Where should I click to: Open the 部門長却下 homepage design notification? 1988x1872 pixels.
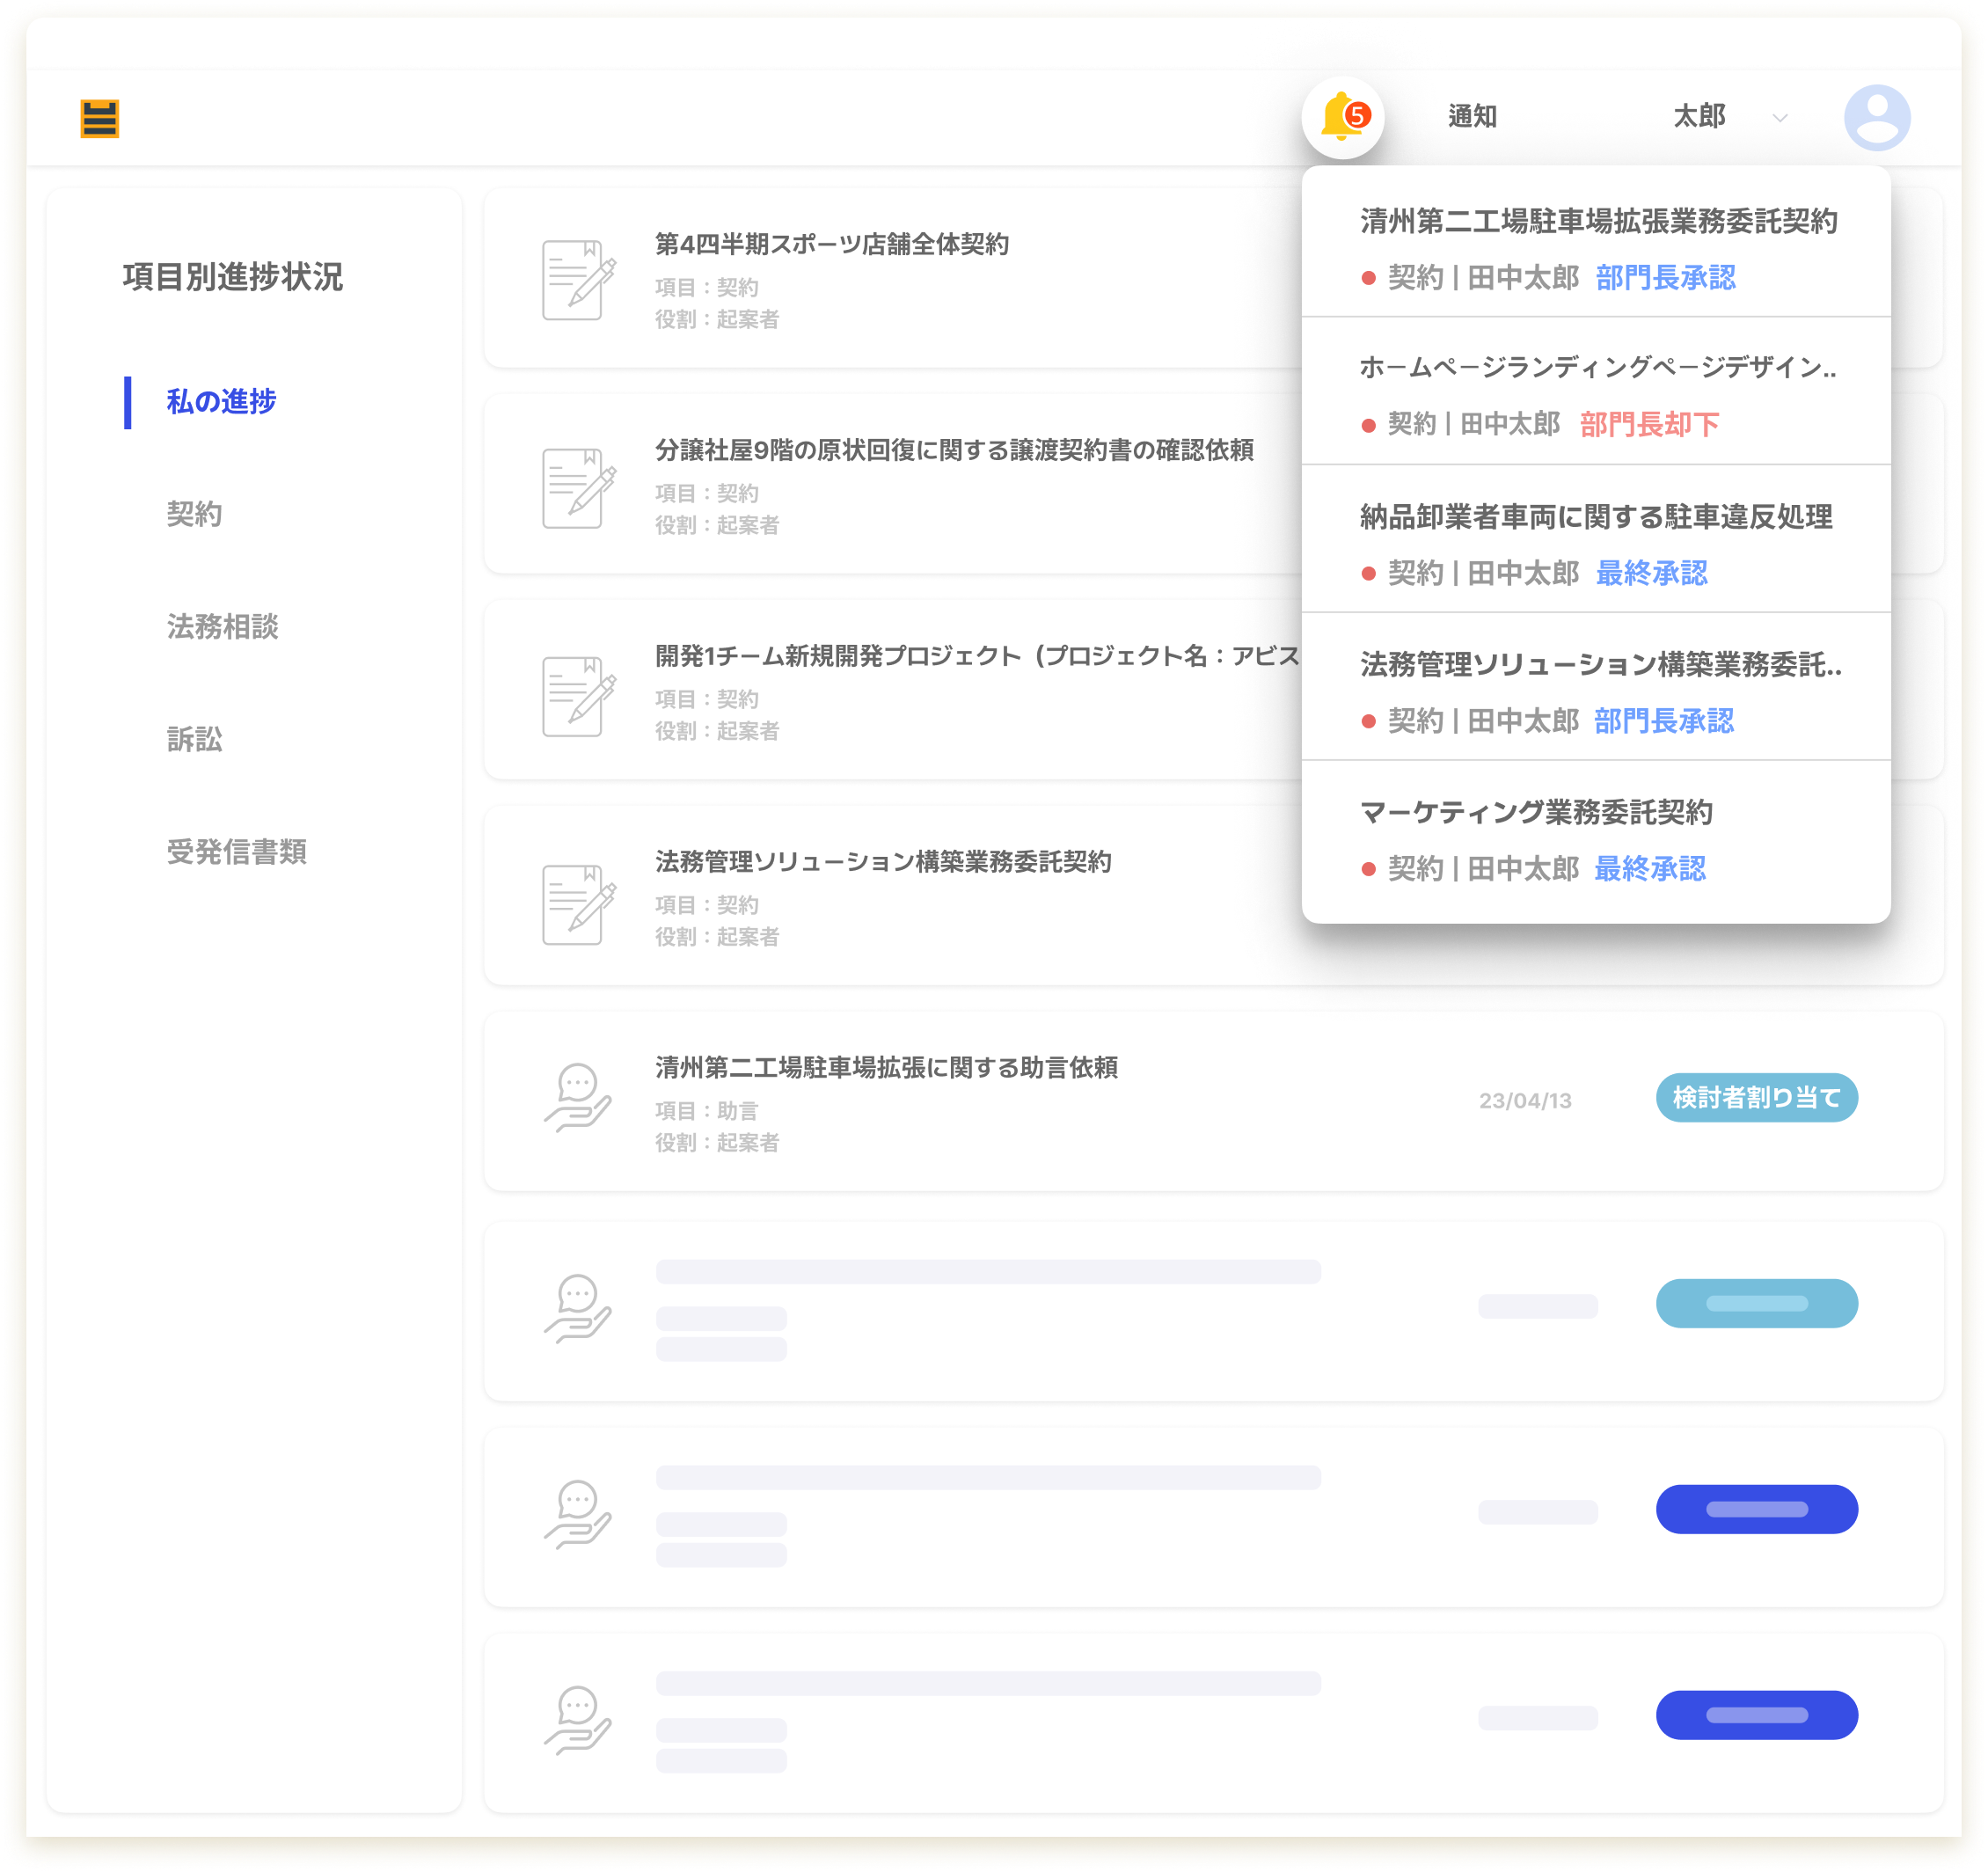1597,369
